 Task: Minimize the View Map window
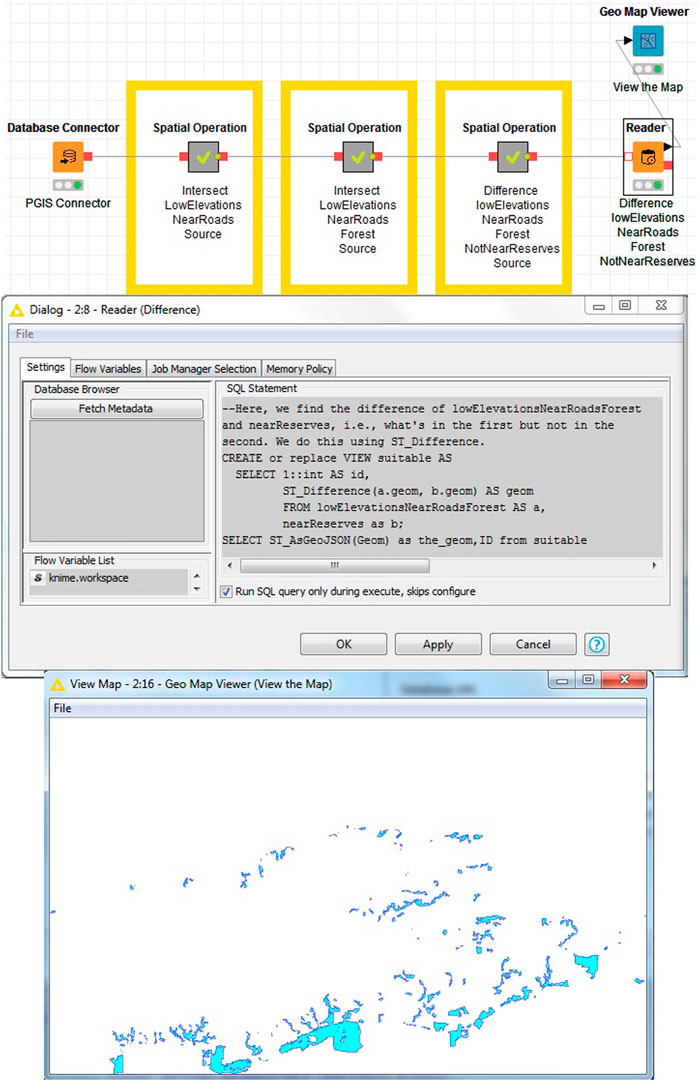(x=562, y=680)
